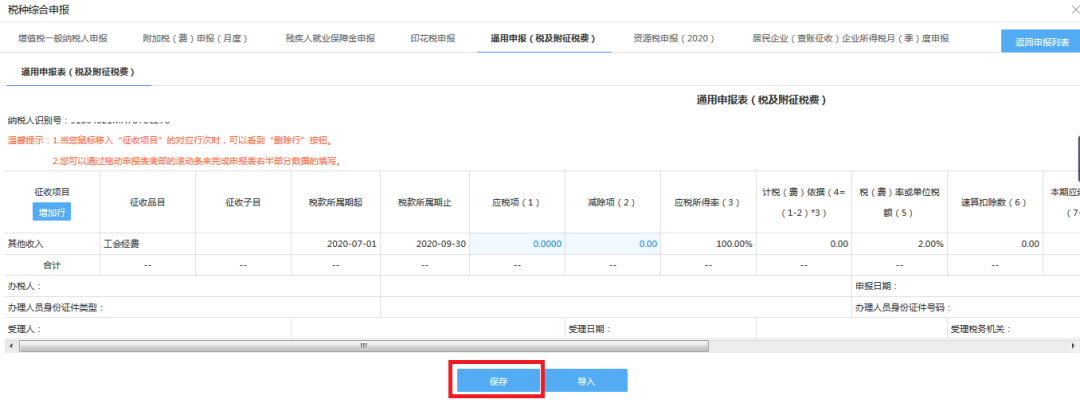This screenshot has height=407, width=1080.
Task: Click the 受理人： label
Action: tap(25, 329)
